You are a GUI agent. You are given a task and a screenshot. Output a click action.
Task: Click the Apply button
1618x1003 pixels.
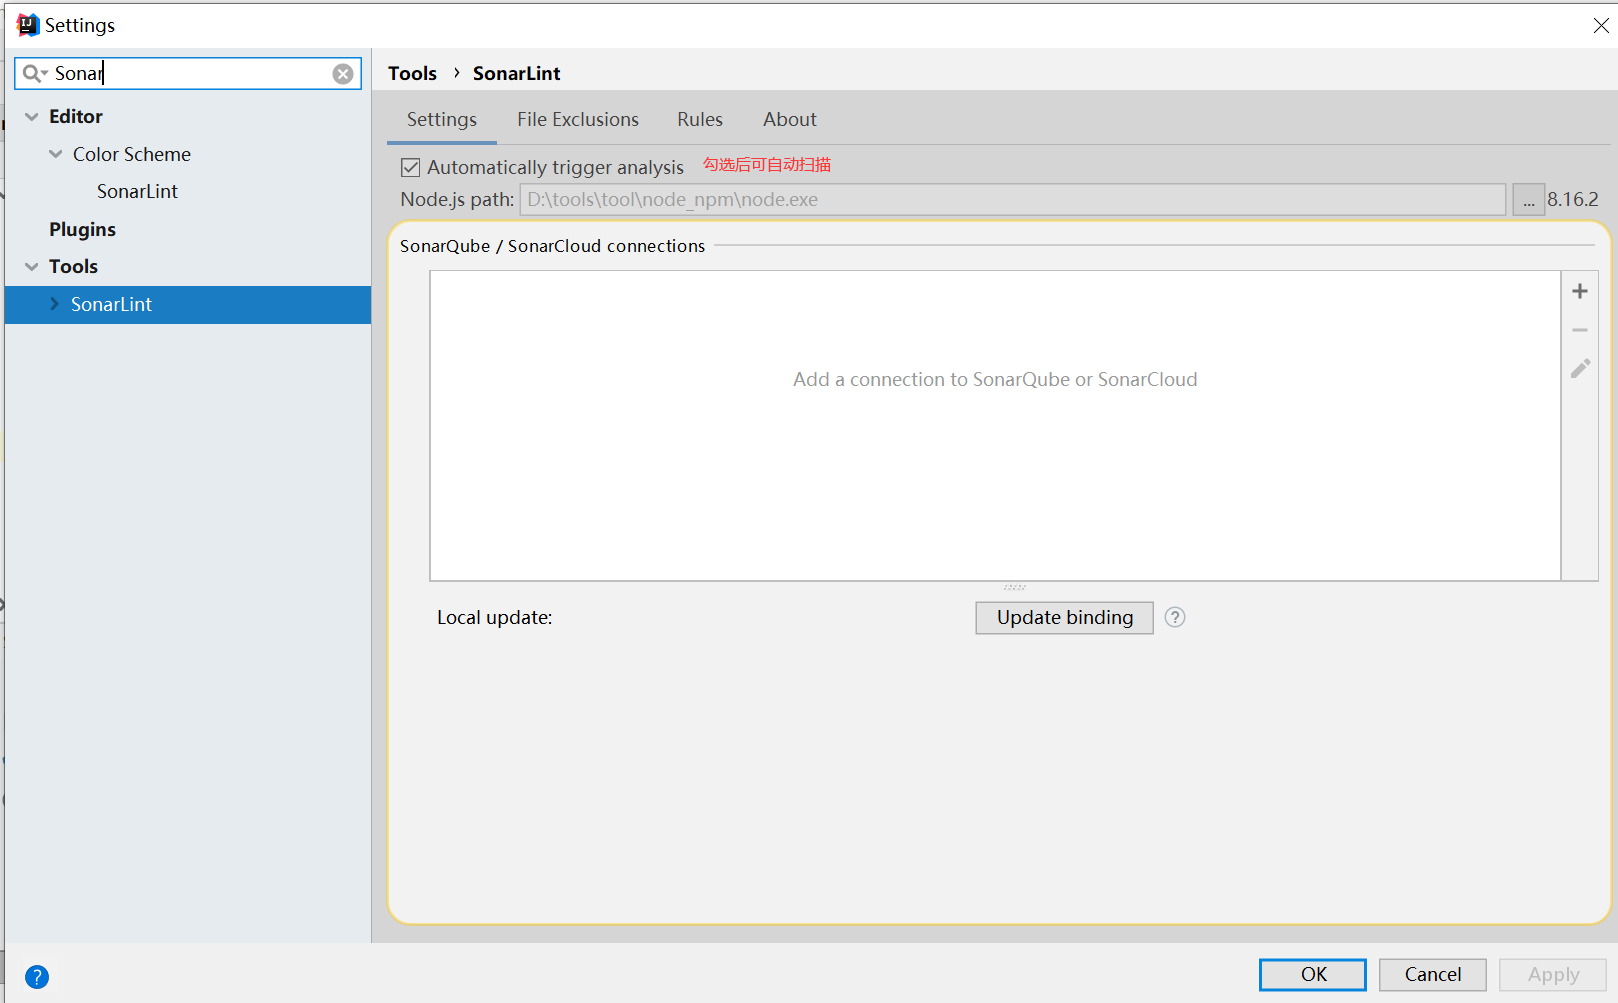[1553, 975]
